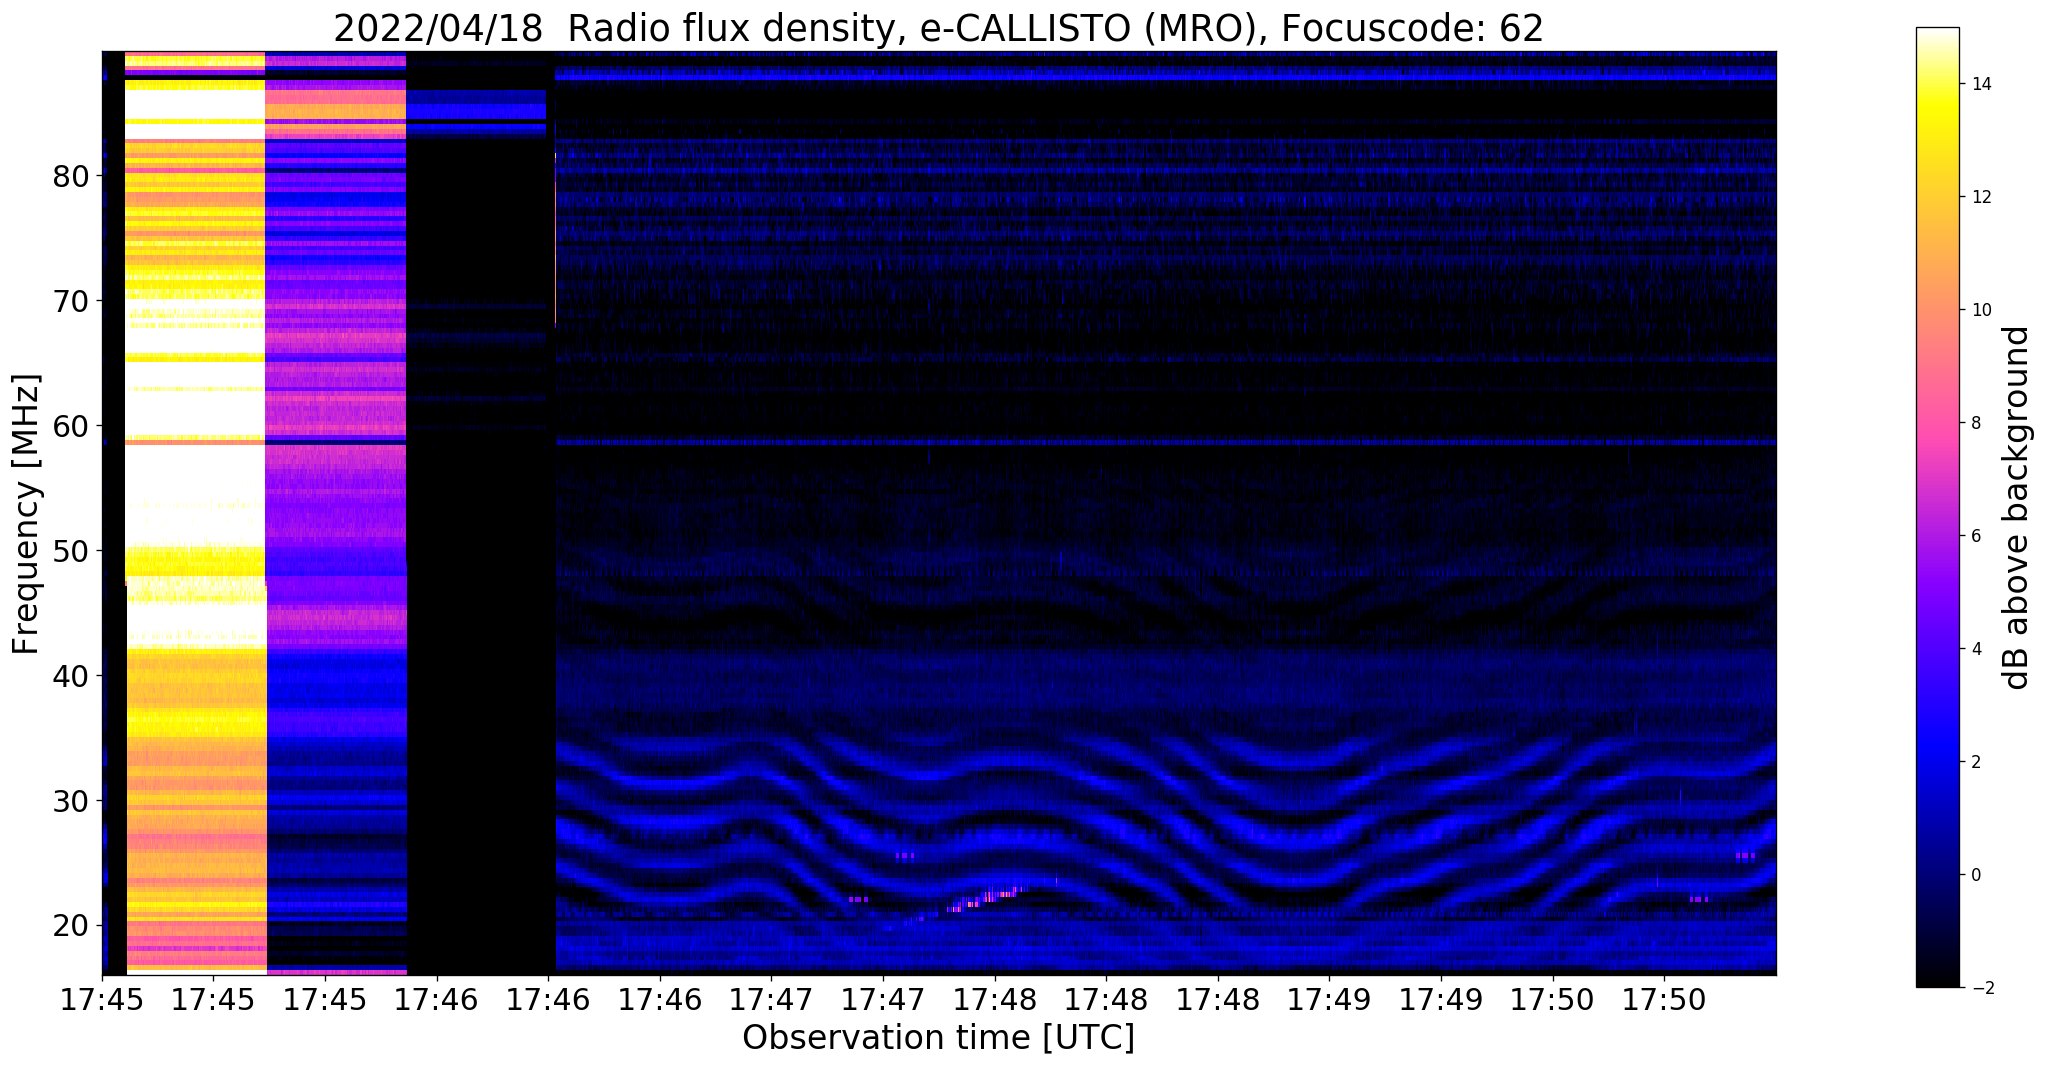The image size is (2047, 1067).
Task: Click the "dB above background" colorbar label
Action: 2017,508
